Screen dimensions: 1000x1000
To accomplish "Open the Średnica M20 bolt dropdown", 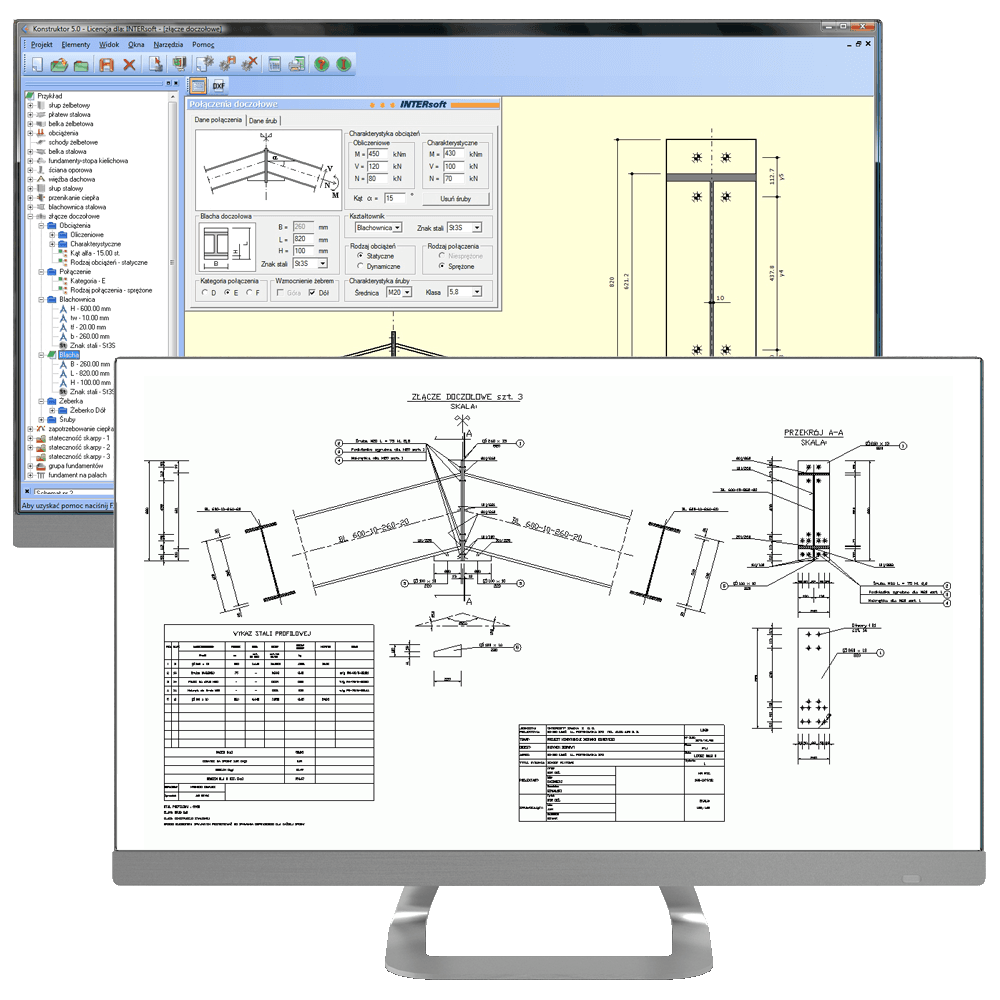I will click(x=399, y=292).
